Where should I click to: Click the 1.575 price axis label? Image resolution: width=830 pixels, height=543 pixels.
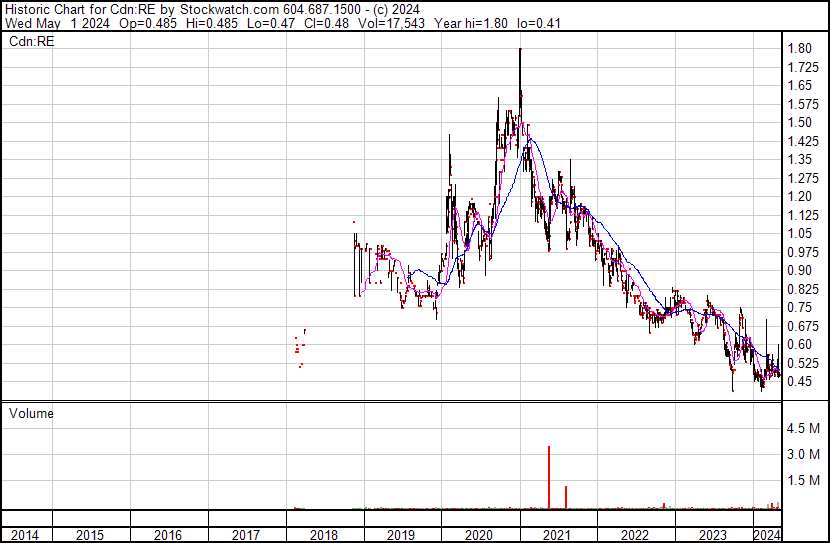click(803, 104)
